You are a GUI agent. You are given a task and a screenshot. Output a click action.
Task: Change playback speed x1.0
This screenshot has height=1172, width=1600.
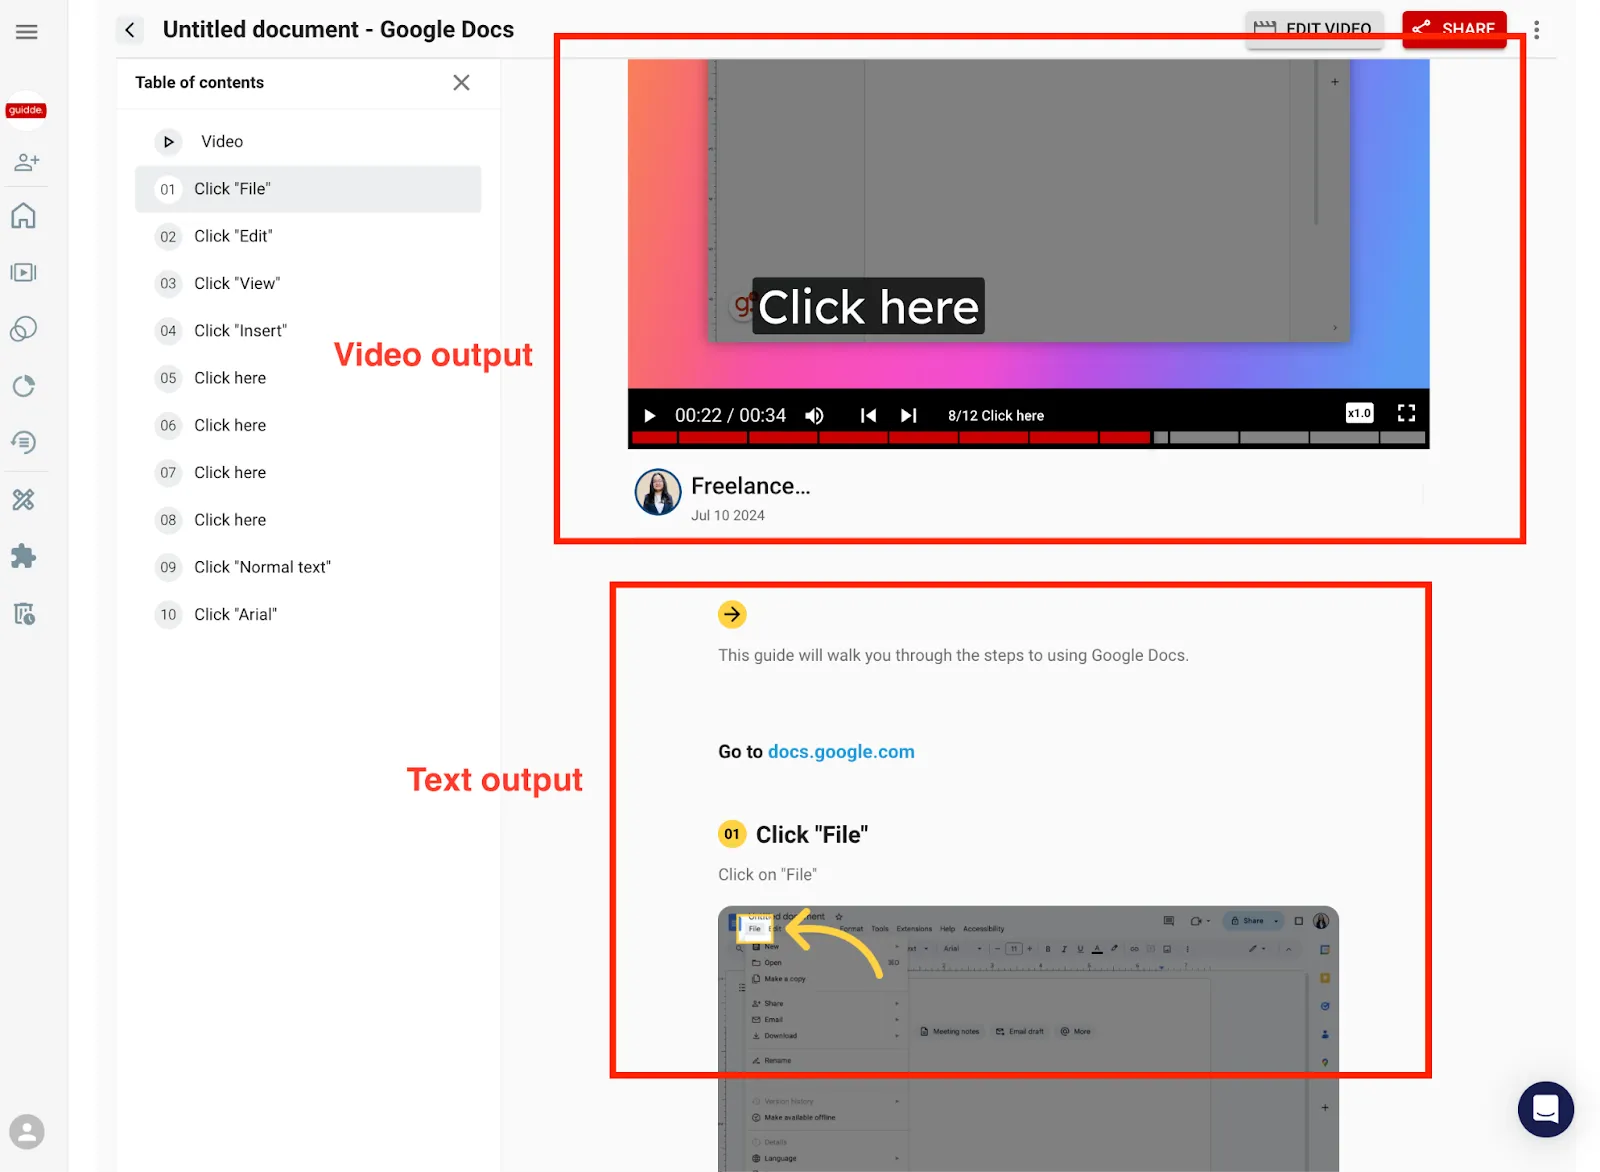1360,413
